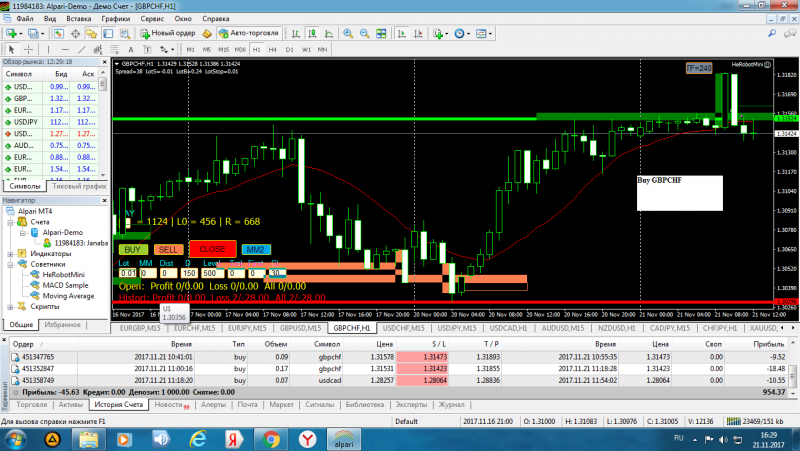Select Fibonacci retracement tool

[114, 49]
